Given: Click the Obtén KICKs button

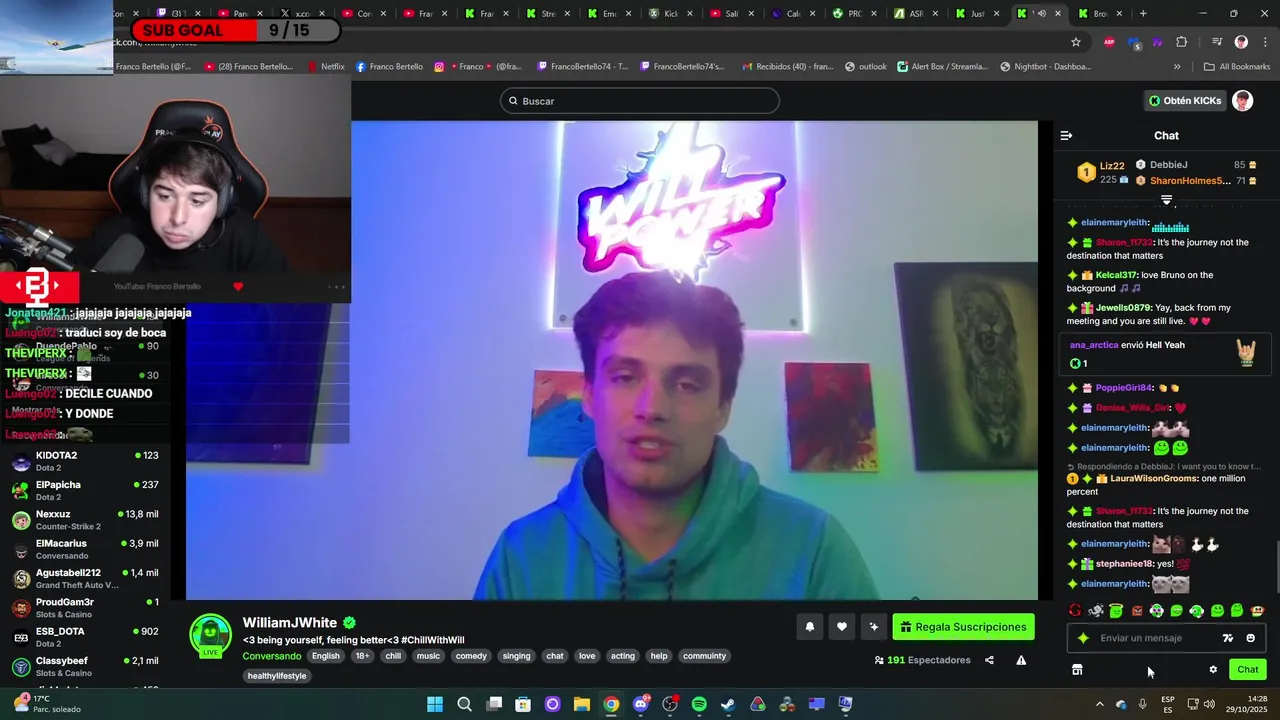Looking at the screenshot, I should click(1185, 101).
